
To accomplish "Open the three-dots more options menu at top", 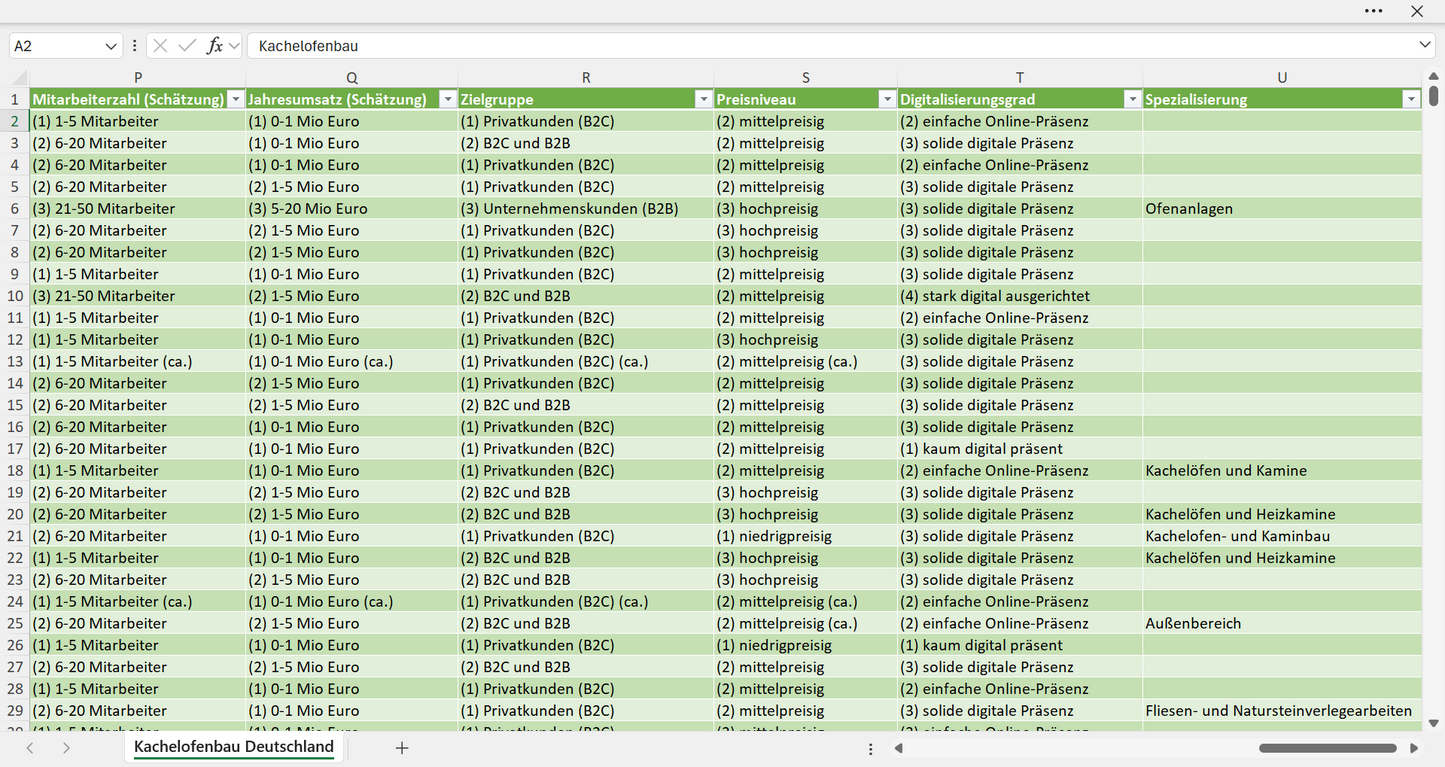I will (x=1374, y=11).
